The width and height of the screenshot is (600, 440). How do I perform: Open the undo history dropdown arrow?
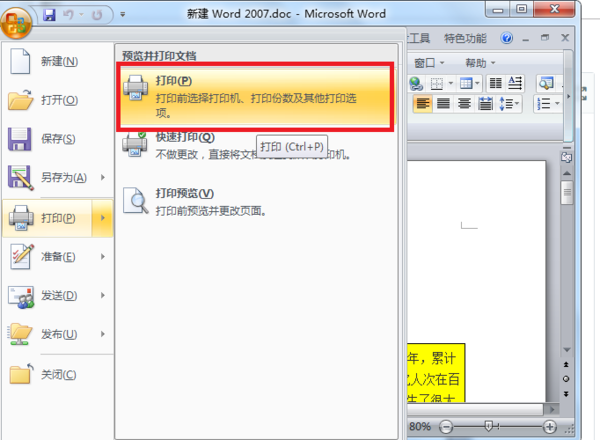[x=82, y=15]
